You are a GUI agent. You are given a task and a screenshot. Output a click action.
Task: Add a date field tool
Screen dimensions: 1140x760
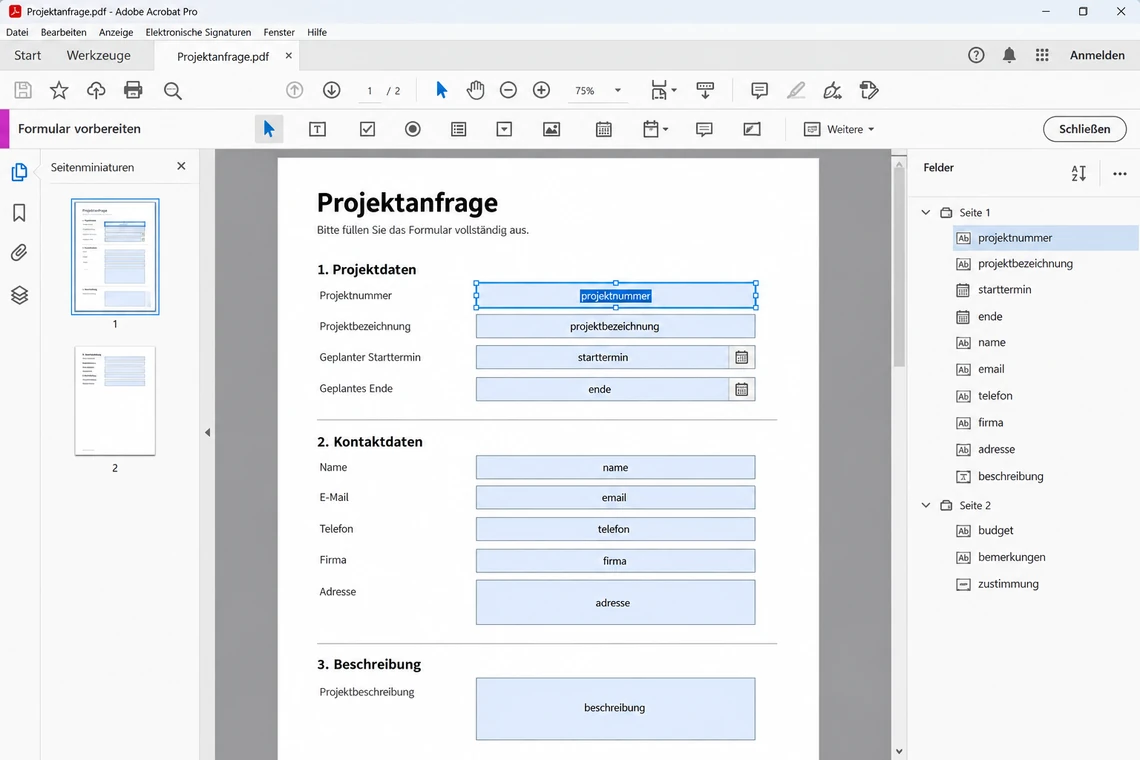(x=603, y=129)
